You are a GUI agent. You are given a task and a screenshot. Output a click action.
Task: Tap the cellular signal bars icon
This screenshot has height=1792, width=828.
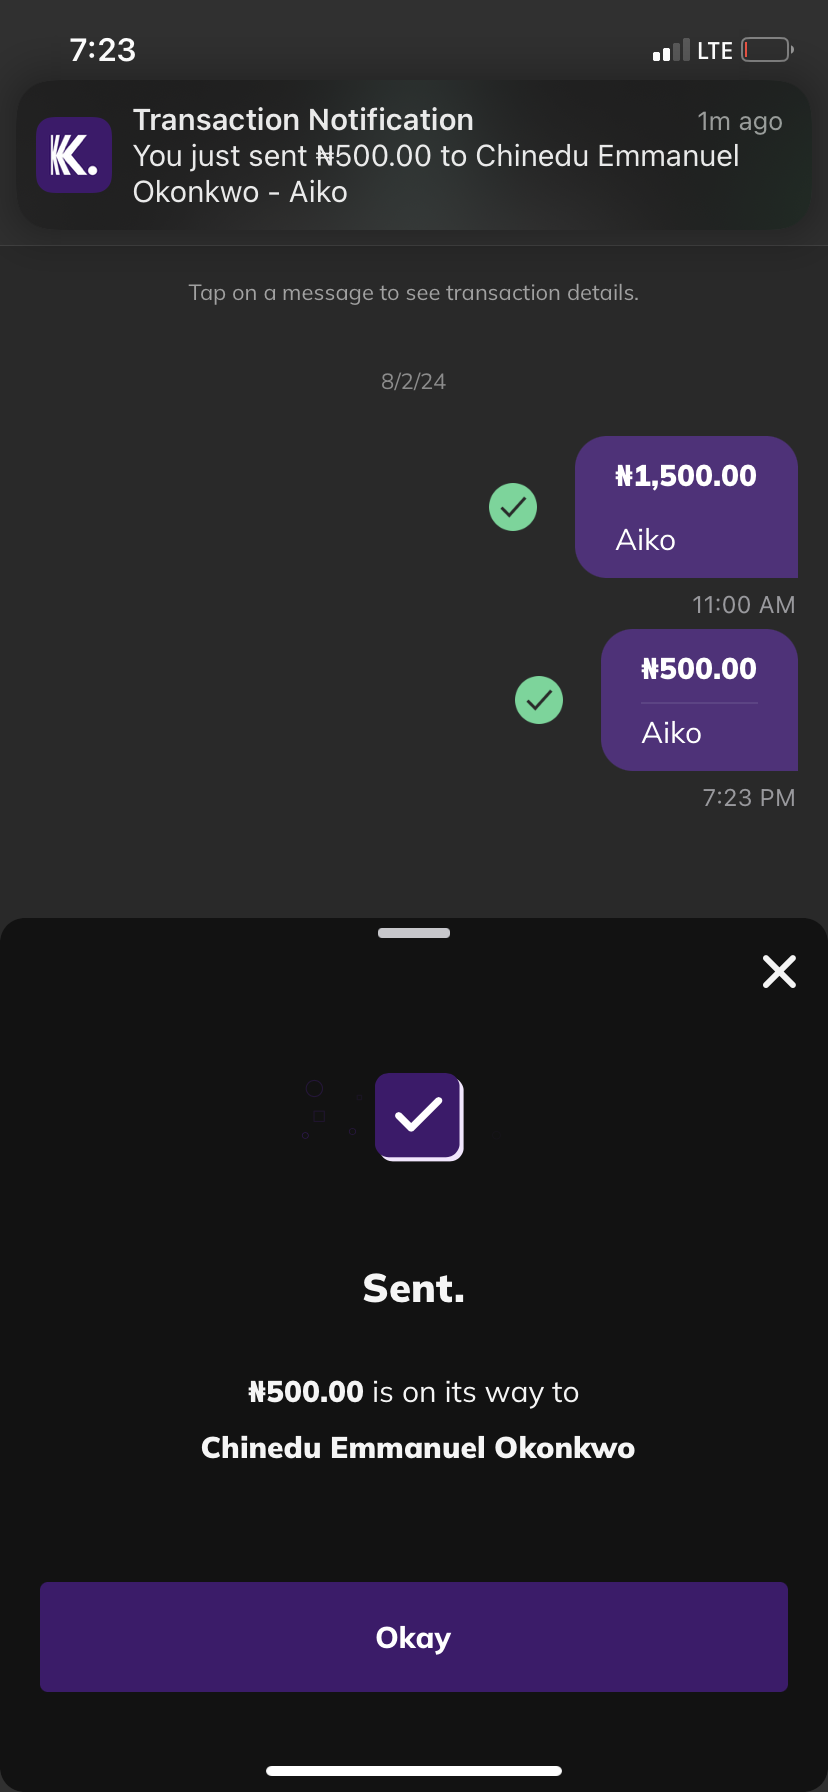[x=670, y=50]
